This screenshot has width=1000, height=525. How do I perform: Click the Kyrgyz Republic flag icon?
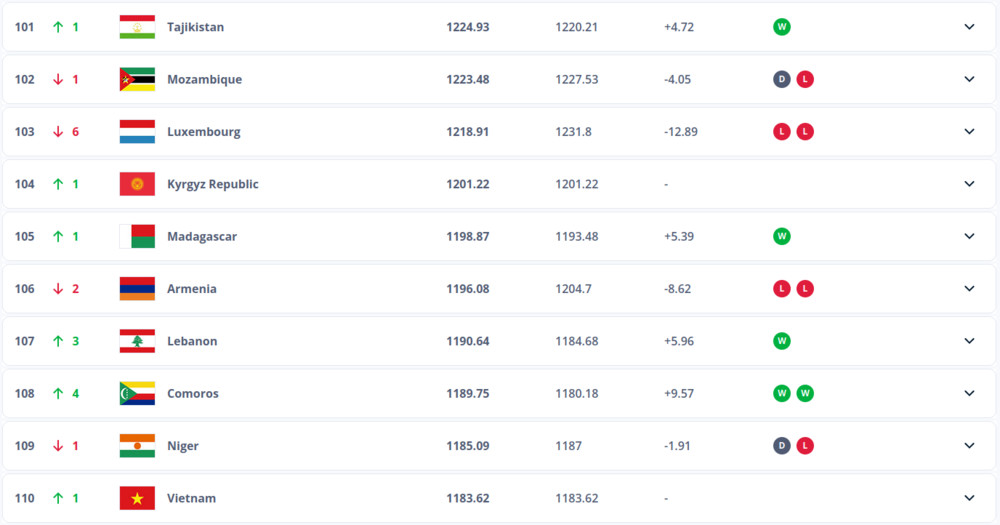click(x=137, y=184)
